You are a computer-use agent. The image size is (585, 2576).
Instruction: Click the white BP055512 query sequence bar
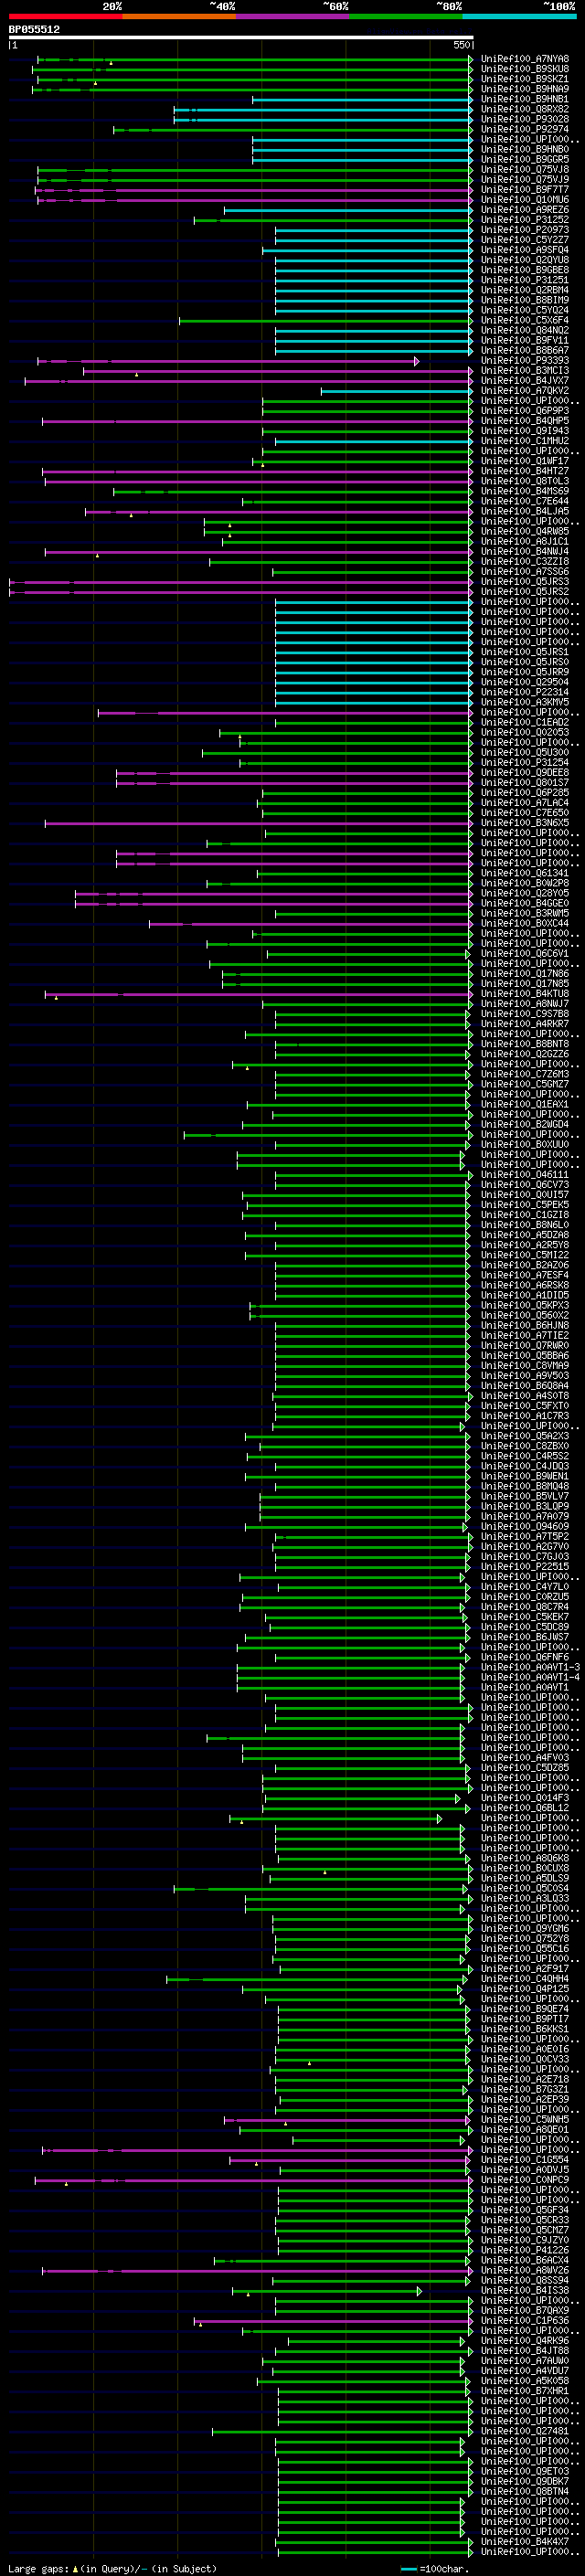pos(241,37)
